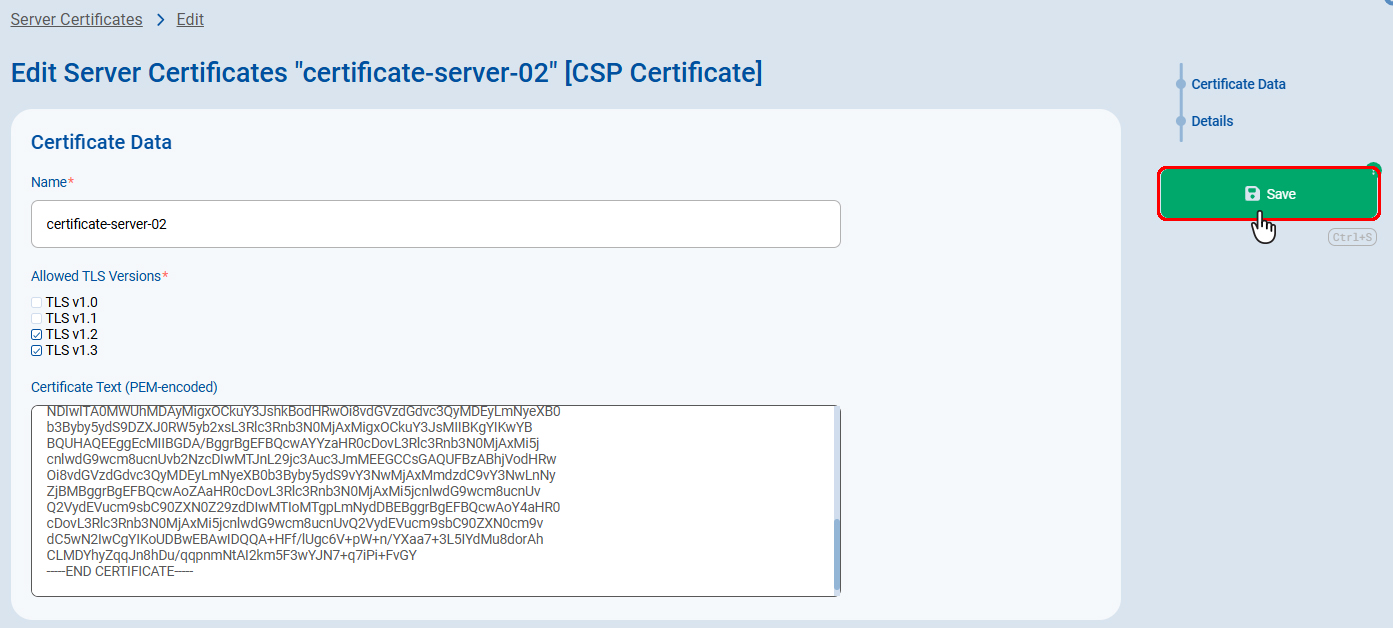Click the Ctrl+S shortcut badge
Image resolution: width=1393 pixels, height=628 pixels.
(1352, 238)
